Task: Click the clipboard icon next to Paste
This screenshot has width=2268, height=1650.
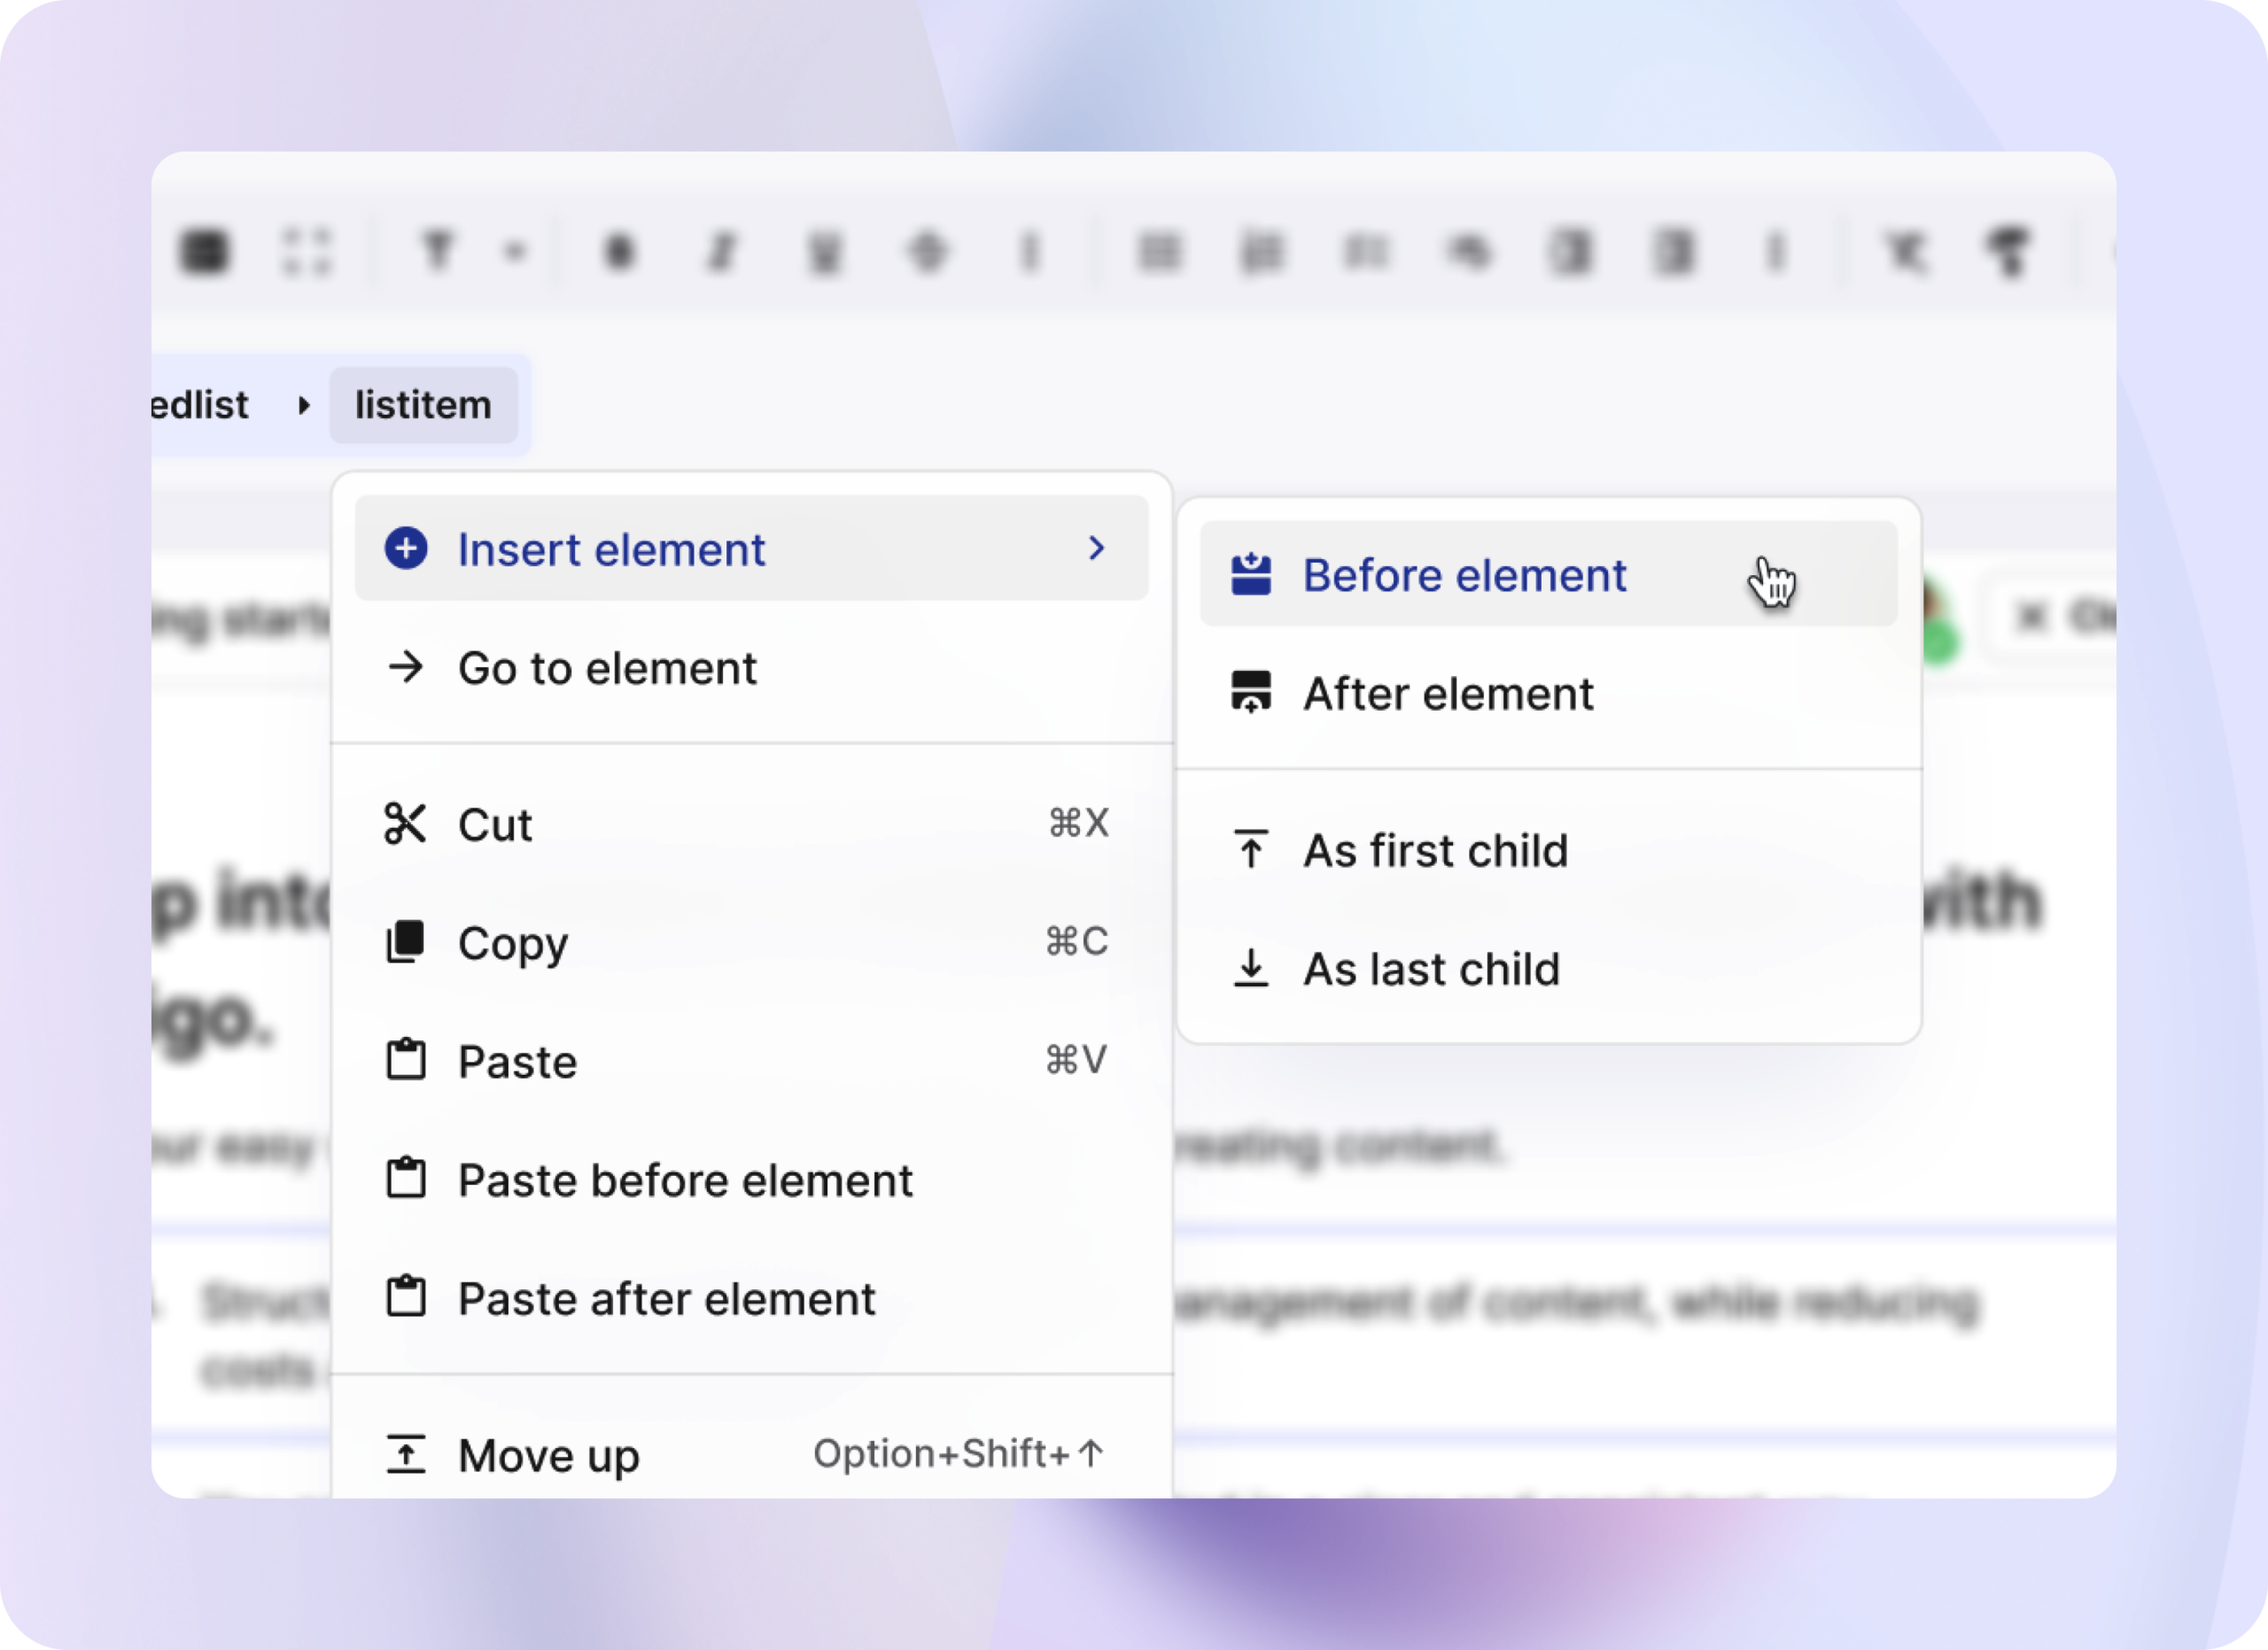Action: [406, 1060]
